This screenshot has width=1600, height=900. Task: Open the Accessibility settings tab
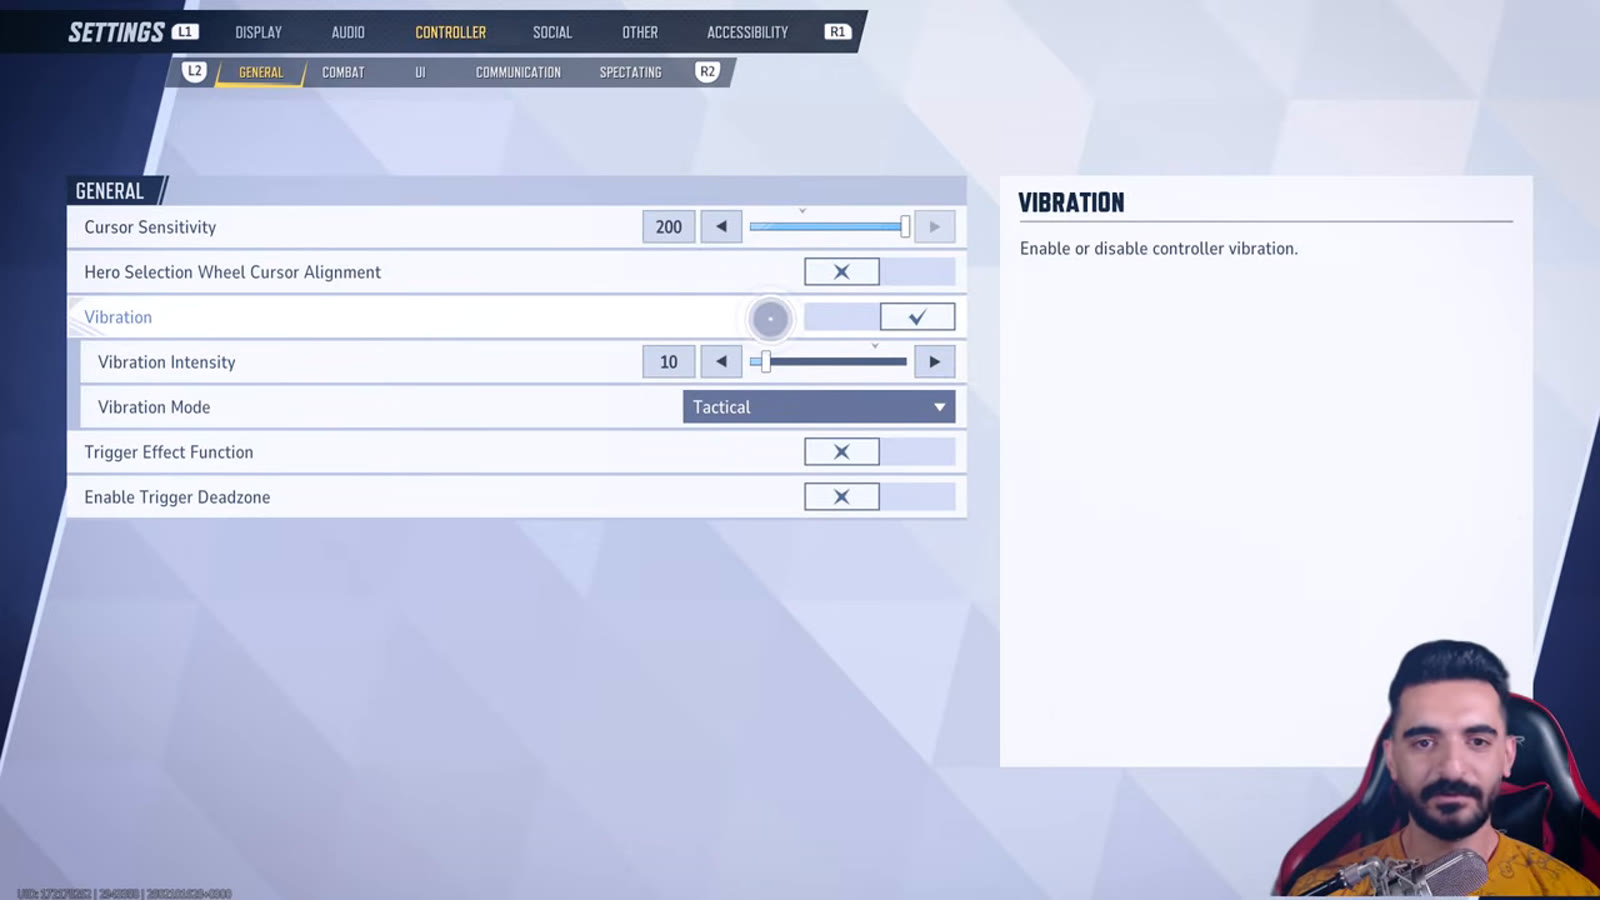pyautogui.click(x=747, y=32)
